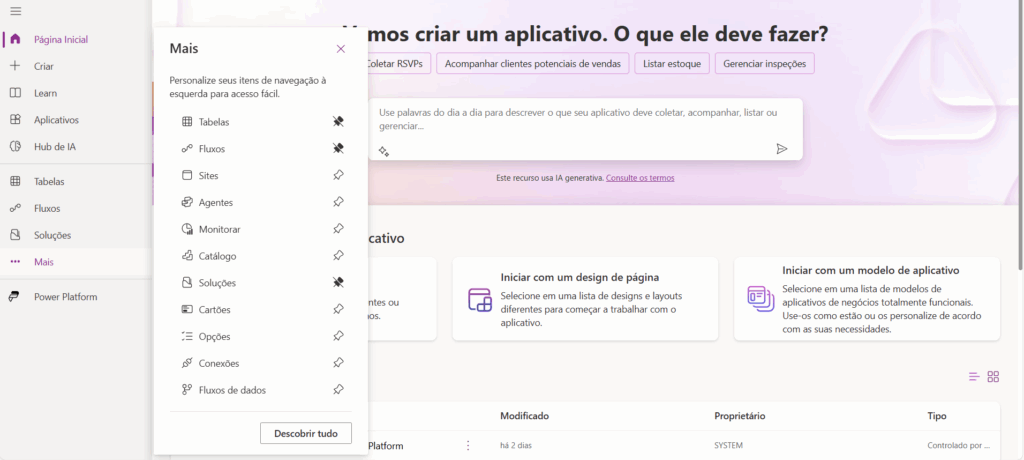Screen dimensions: 1024x460
Task: Choose the Gerenciar inspeções suggestion
Action: pos(765,63)
